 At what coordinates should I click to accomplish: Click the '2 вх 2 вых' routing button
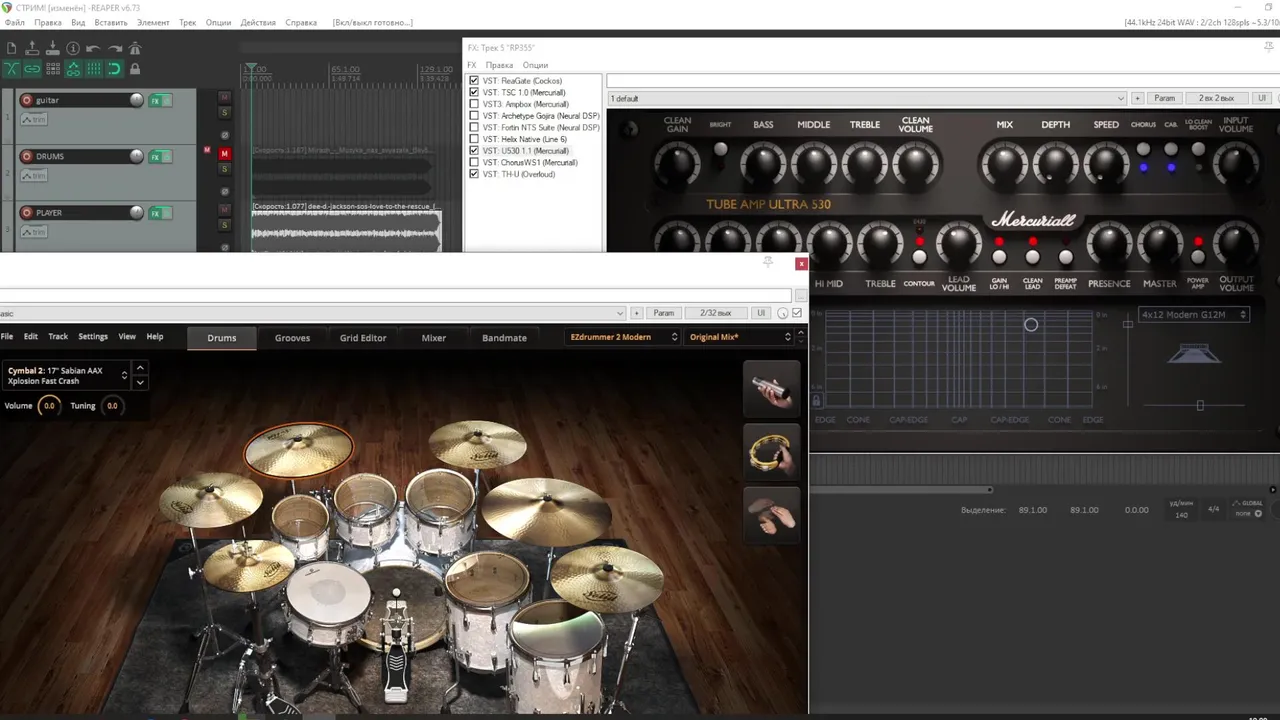pyautogui.click(x=1216, y=98)
